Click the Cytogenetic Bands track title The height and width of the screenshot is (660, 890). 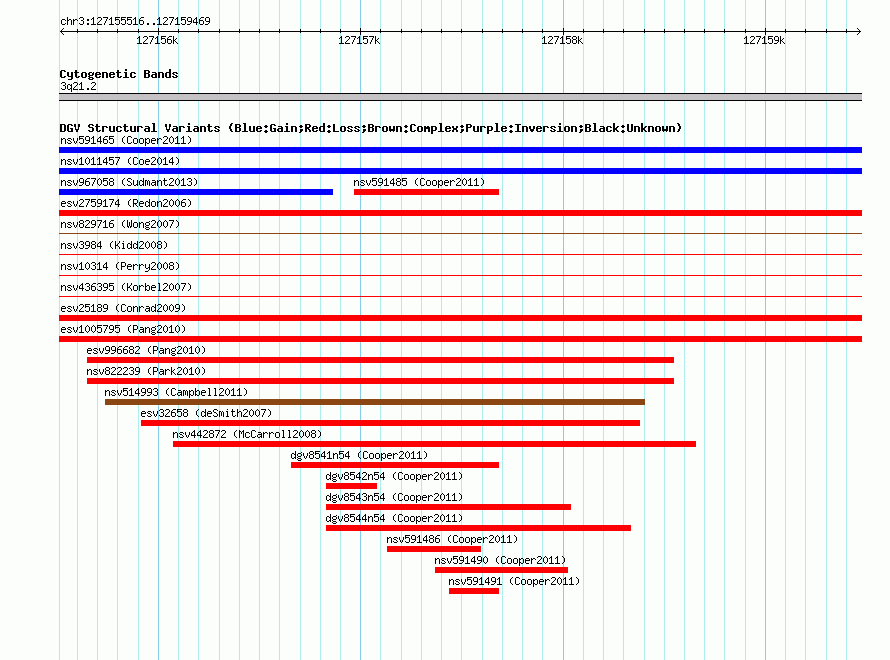point(119,74)
